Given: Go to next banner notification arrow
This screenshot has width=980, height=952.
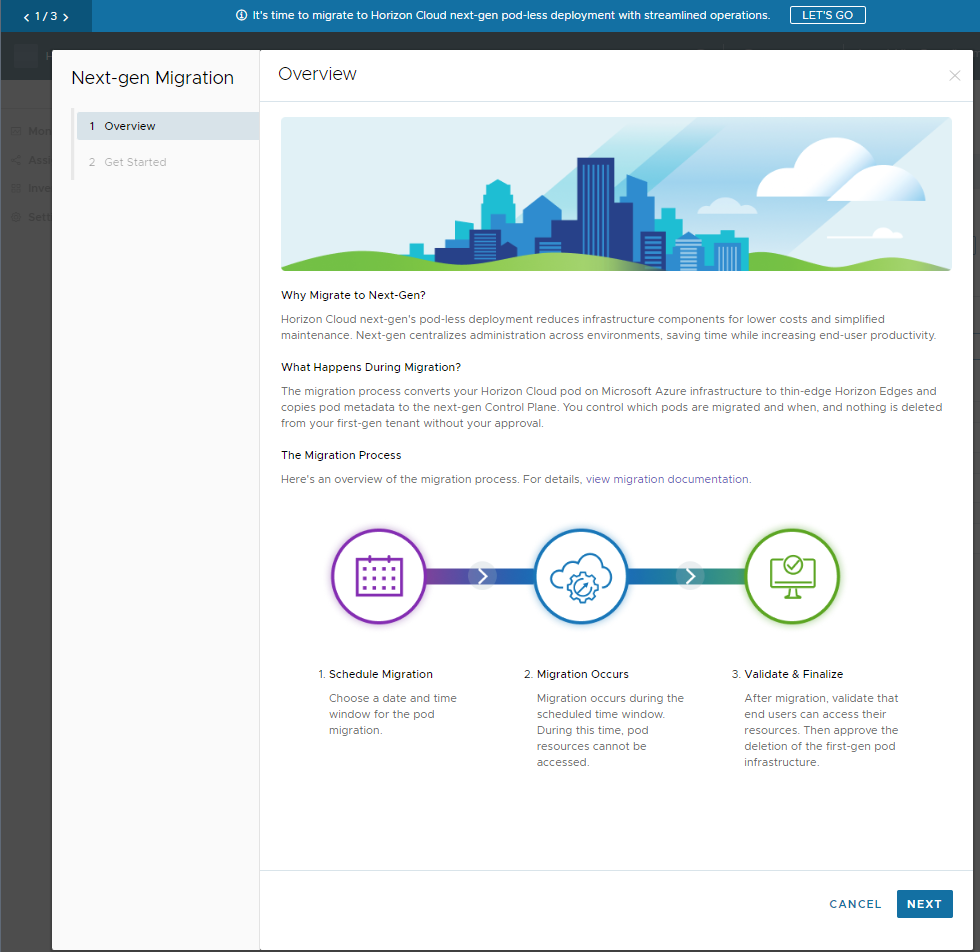Looking at the screenshot, I should pyautogui.click(x=66, y=18).
